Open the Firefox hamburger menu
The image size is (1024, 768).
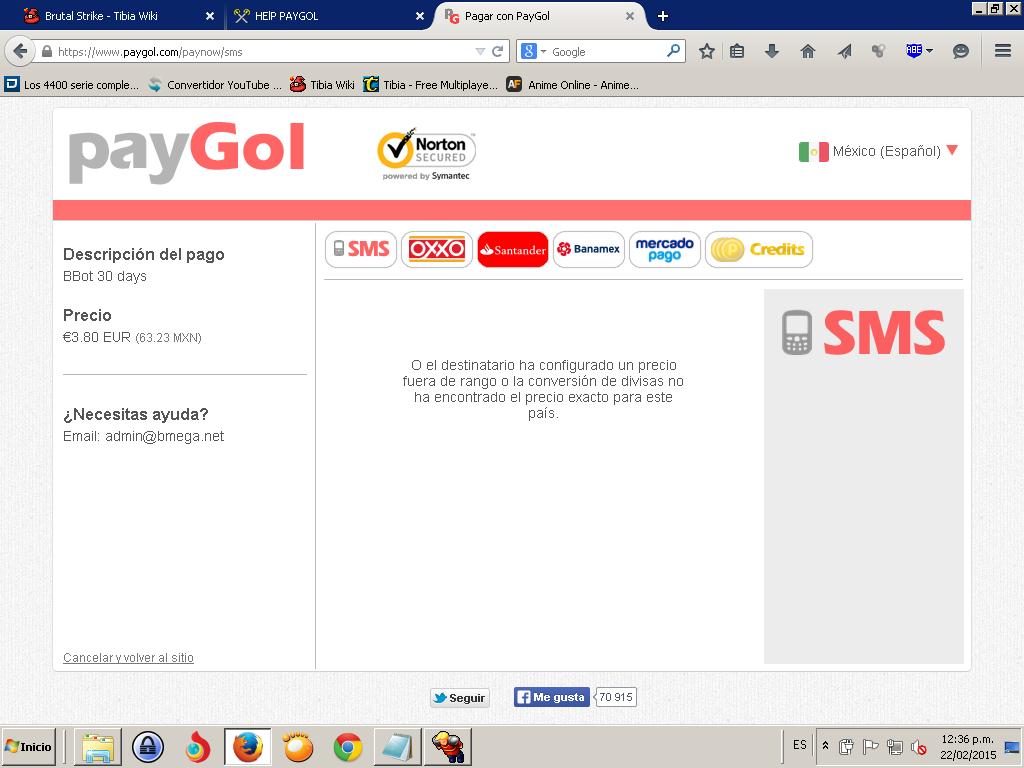point(1003,51)
